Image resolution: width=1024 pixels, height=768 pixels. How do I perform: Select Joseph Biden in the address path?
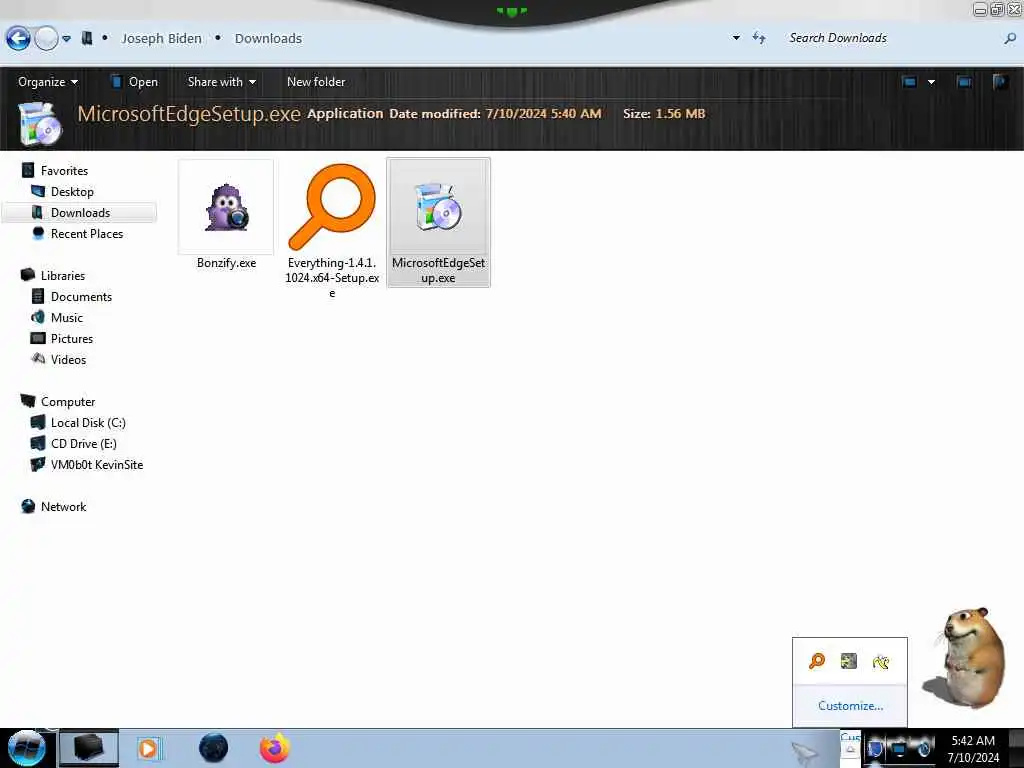161,39
